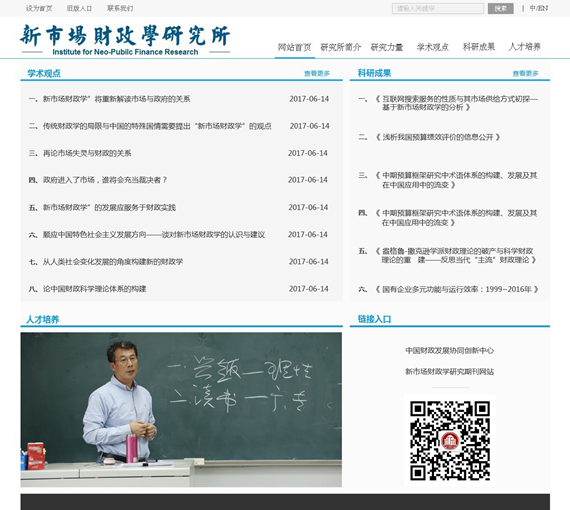Screen dimensions: 570x510
Task: Open the 学术观点 nav item
Action: coord(433,47)
